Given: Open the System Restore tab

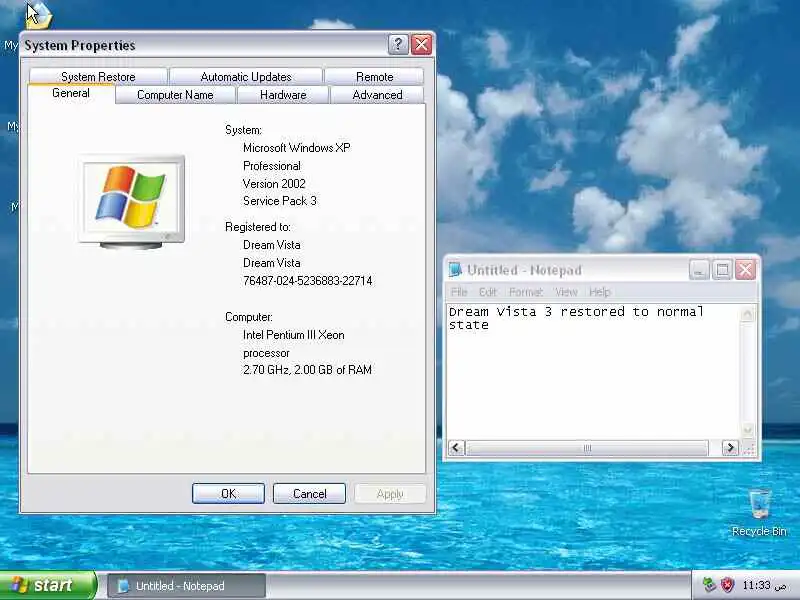Looking at the screenshot, I should coord(98,77).
